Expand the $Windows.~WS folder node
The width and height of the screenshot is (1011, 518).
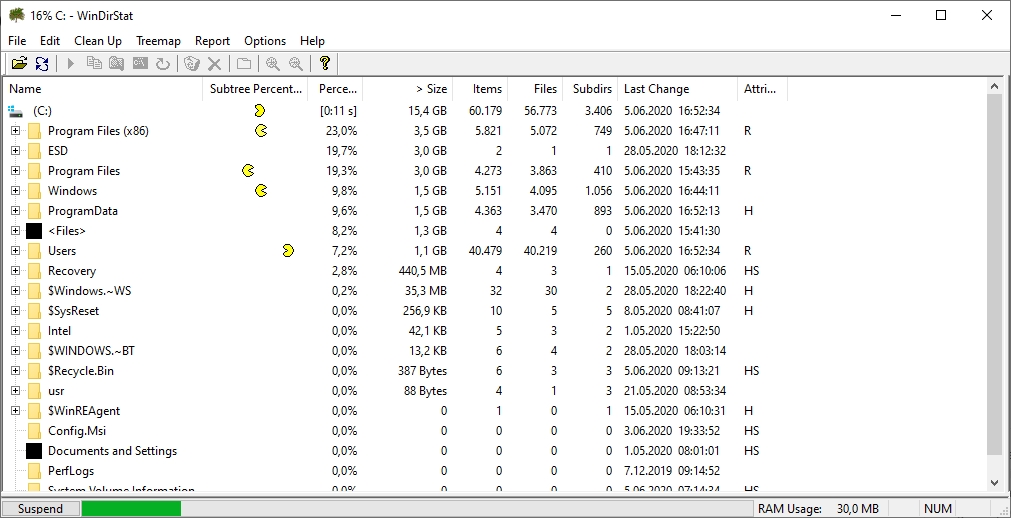tap(15, 291)
